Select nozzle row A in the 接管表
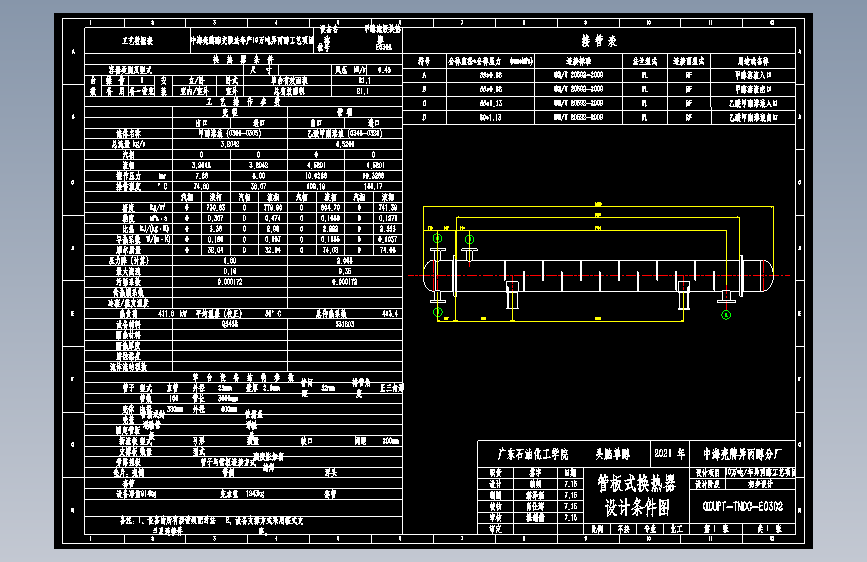Screen dimensions: 867x562 (599, 75)
